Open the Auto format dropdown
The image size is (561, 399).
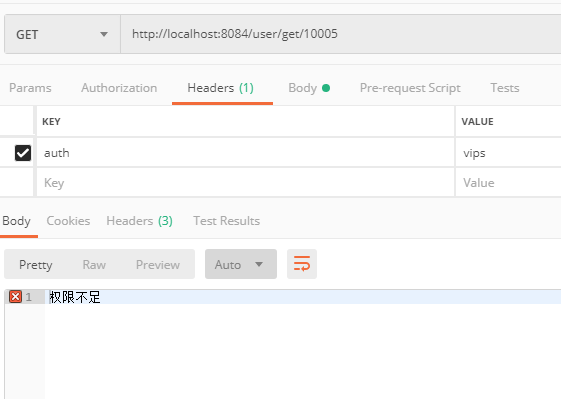point(241,264)
